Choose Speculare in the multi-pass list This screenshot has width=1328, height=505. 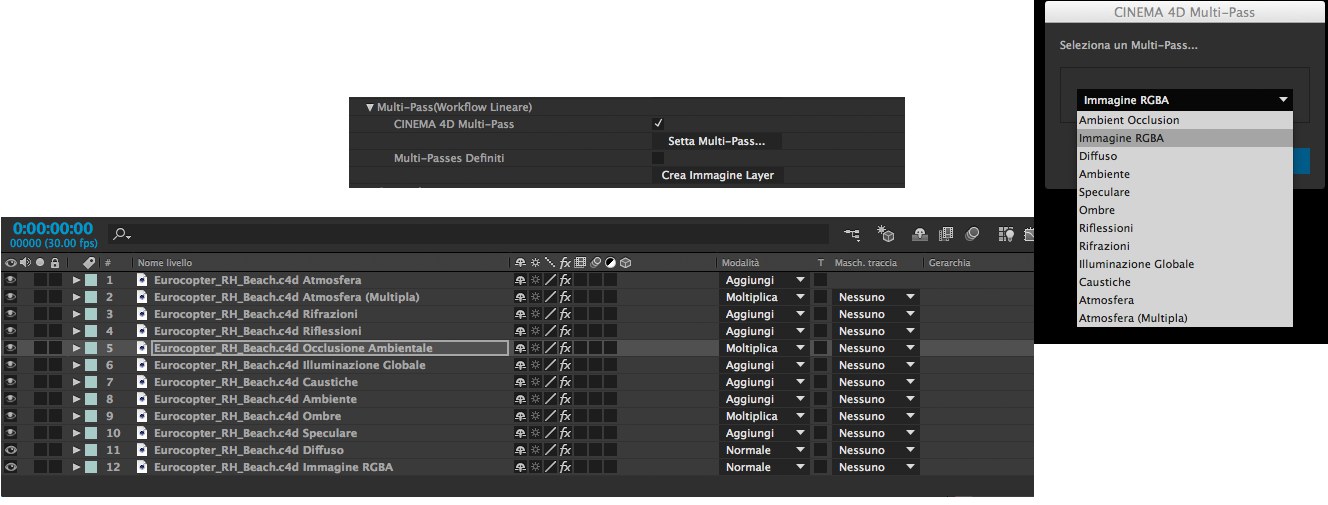1185,192
